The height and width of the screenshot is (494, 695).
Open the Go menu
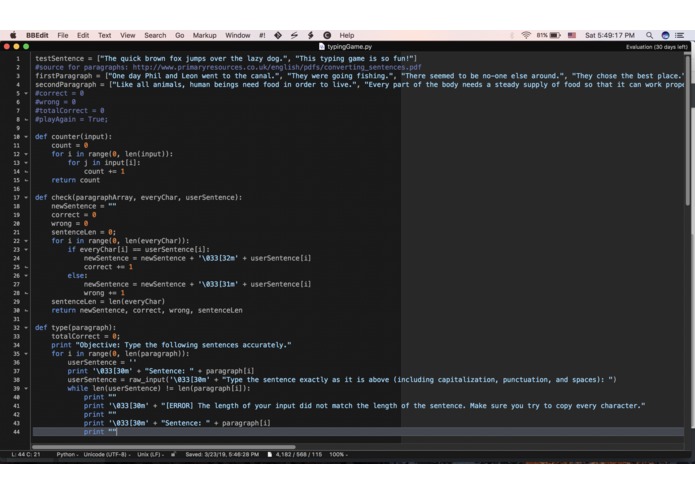[180, 35]
